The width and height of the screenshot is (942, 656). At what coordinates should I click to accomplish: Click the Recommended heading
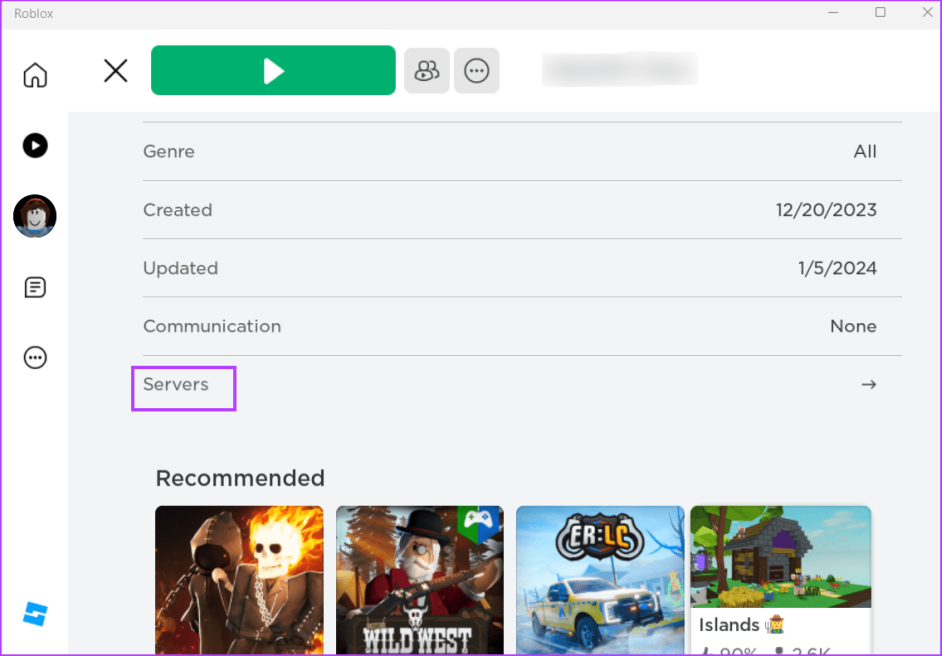[240, 478]
